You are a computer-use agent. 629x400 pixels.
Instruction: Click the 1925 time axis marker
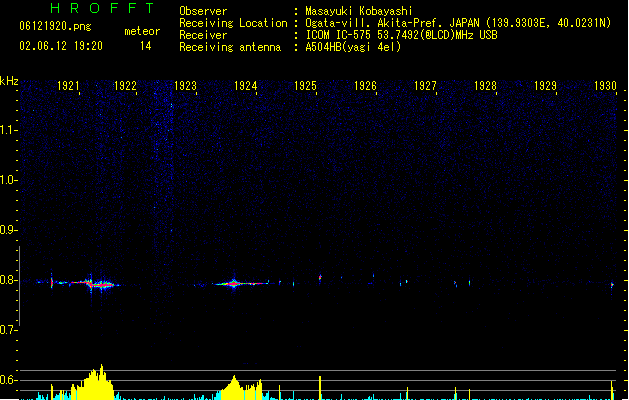(x=305, y=86)
